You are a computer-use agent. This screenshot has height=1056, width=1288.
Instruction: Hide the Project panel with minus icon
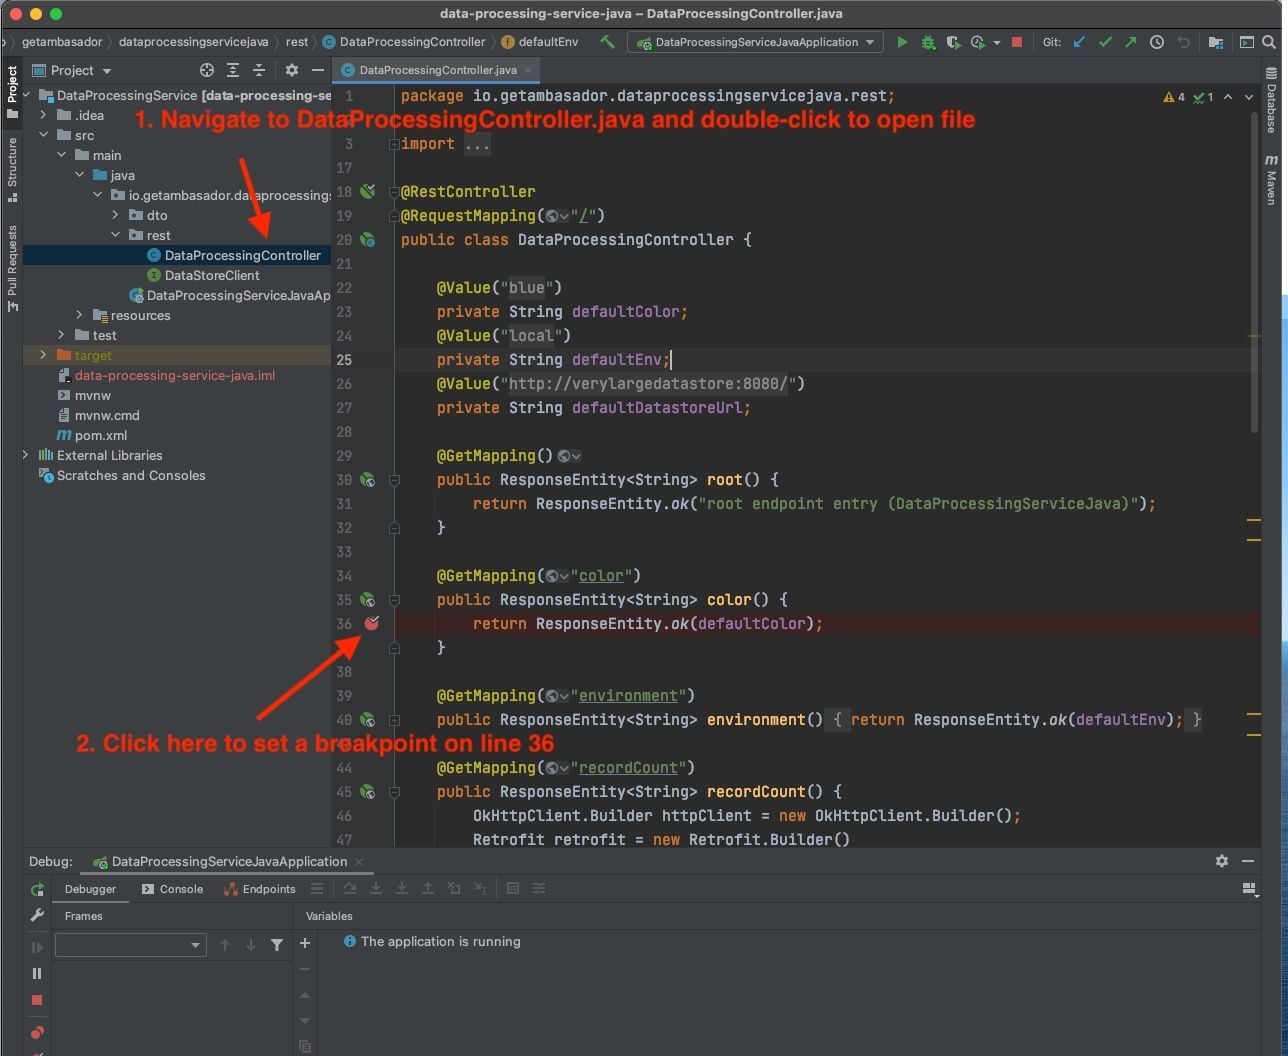(318, 70)
